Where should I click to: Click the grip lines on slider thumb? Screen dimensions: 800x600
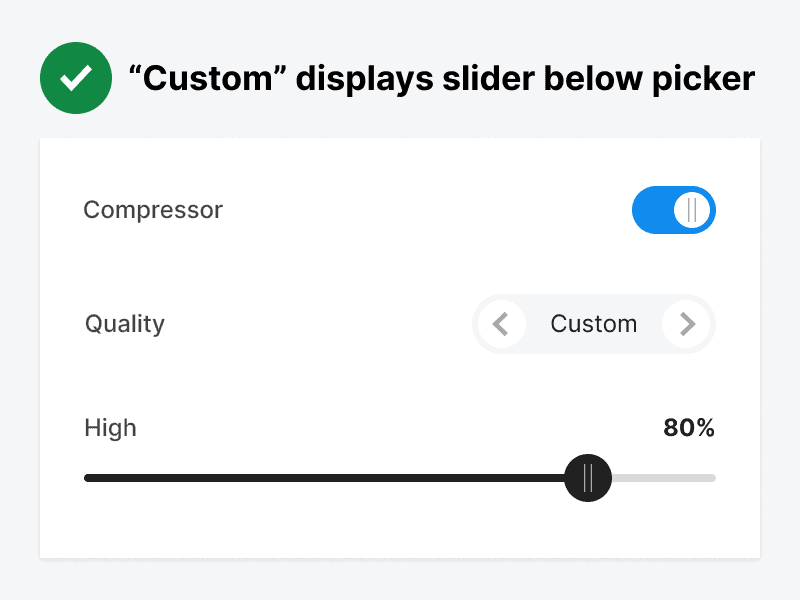(588, 478)
